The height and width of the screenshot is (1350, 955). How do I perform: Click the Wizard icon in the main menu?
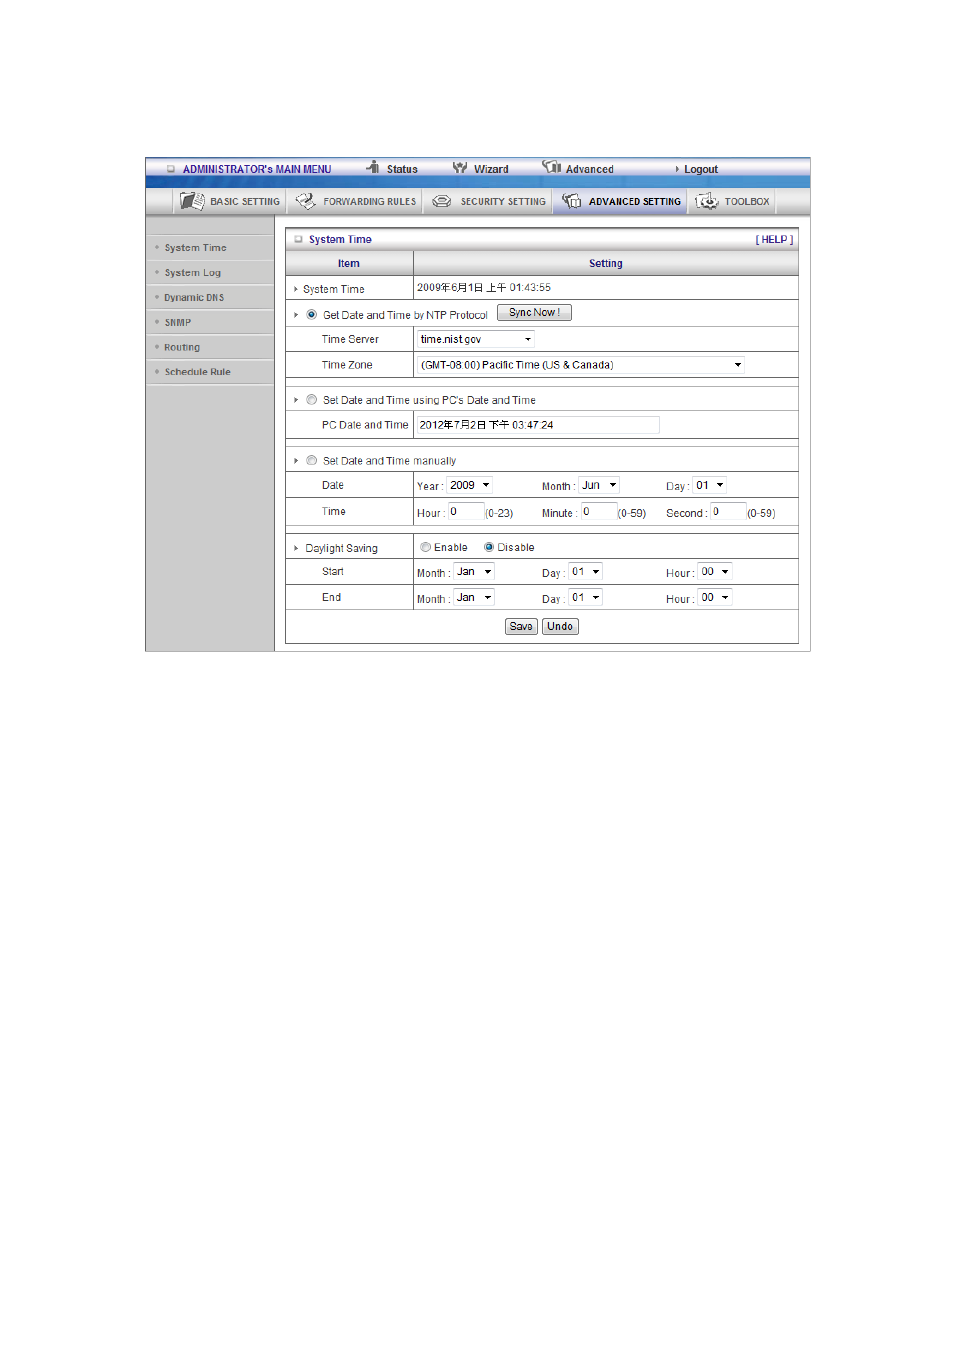point(460,167)
